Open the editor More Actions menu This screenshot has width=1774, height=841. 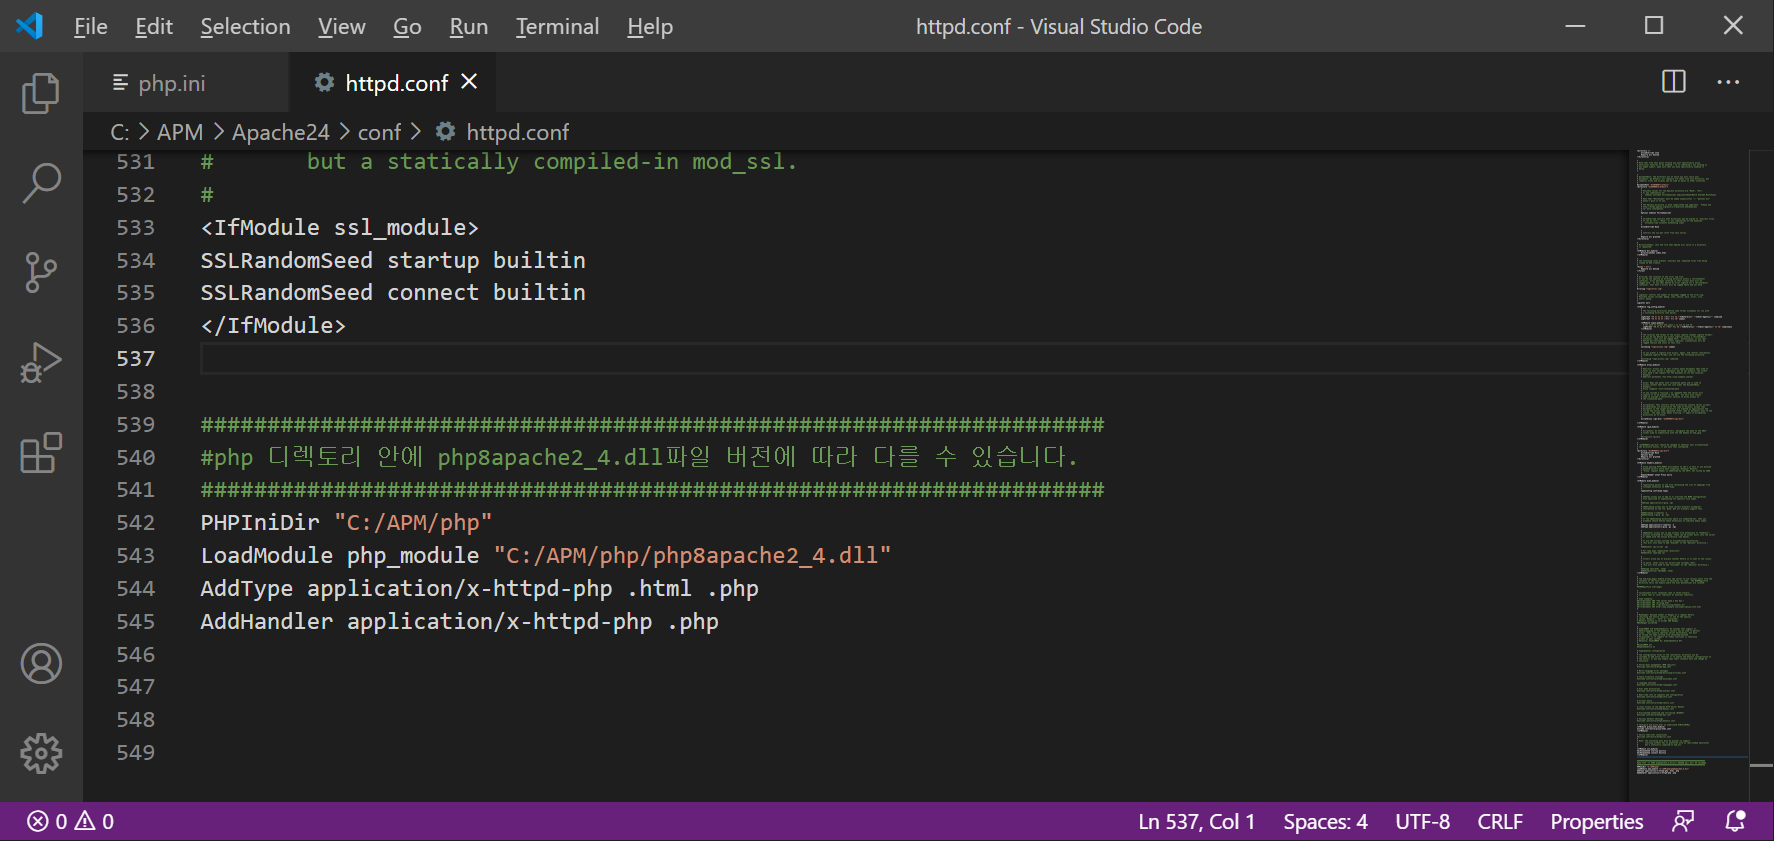(1728, 82)
